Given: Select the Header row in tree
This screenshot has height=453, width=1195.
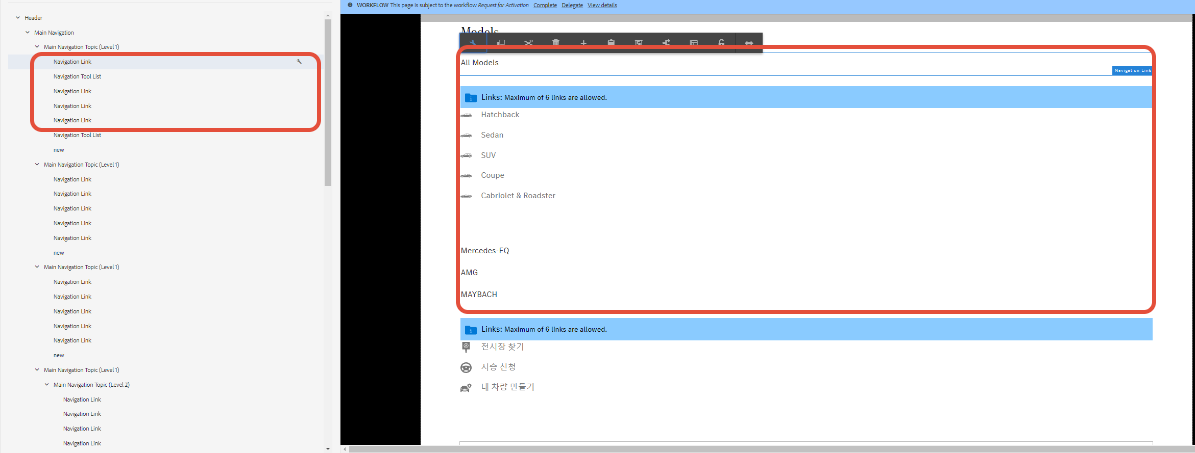Looking at the screenshot, I should tap(34, 18).
